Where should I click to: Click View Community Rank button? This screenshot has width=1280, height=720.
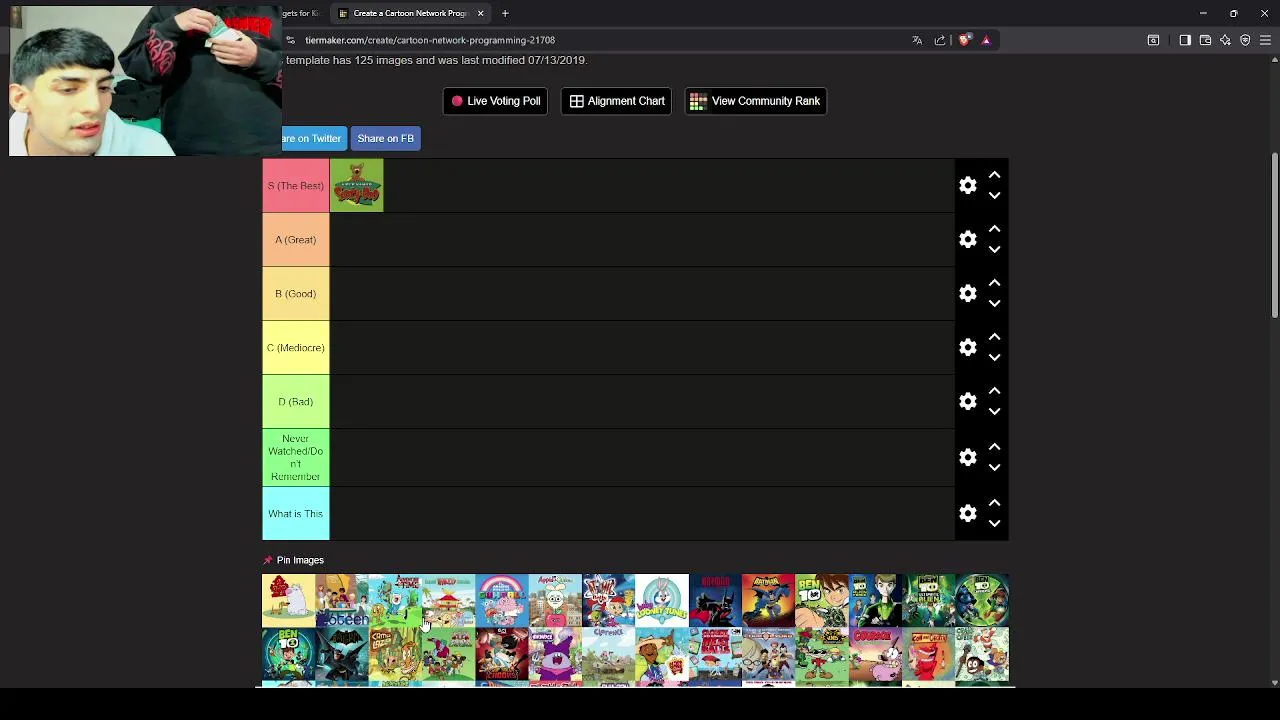point(756,101)
